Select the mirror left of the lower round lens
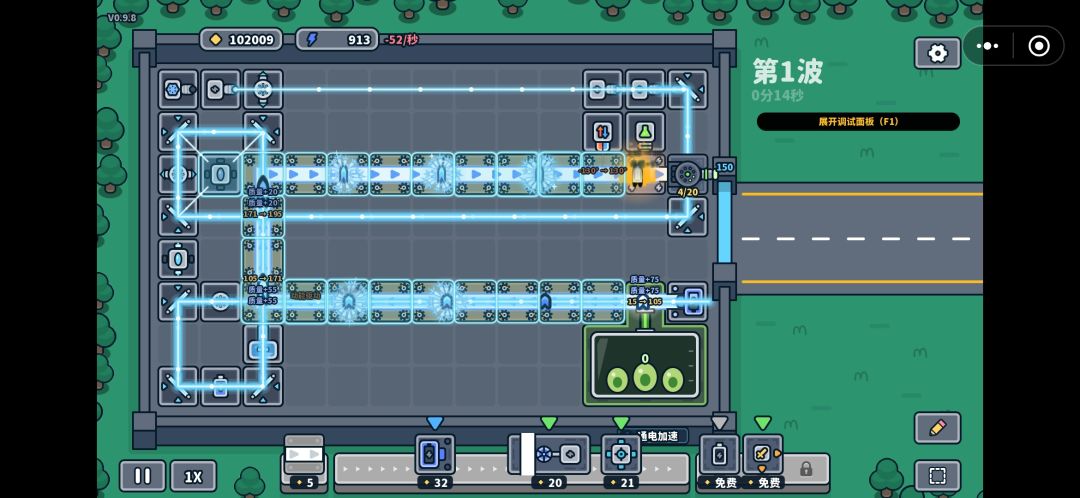The height and width of the screenshot is (498, 1080). (178, 302)
